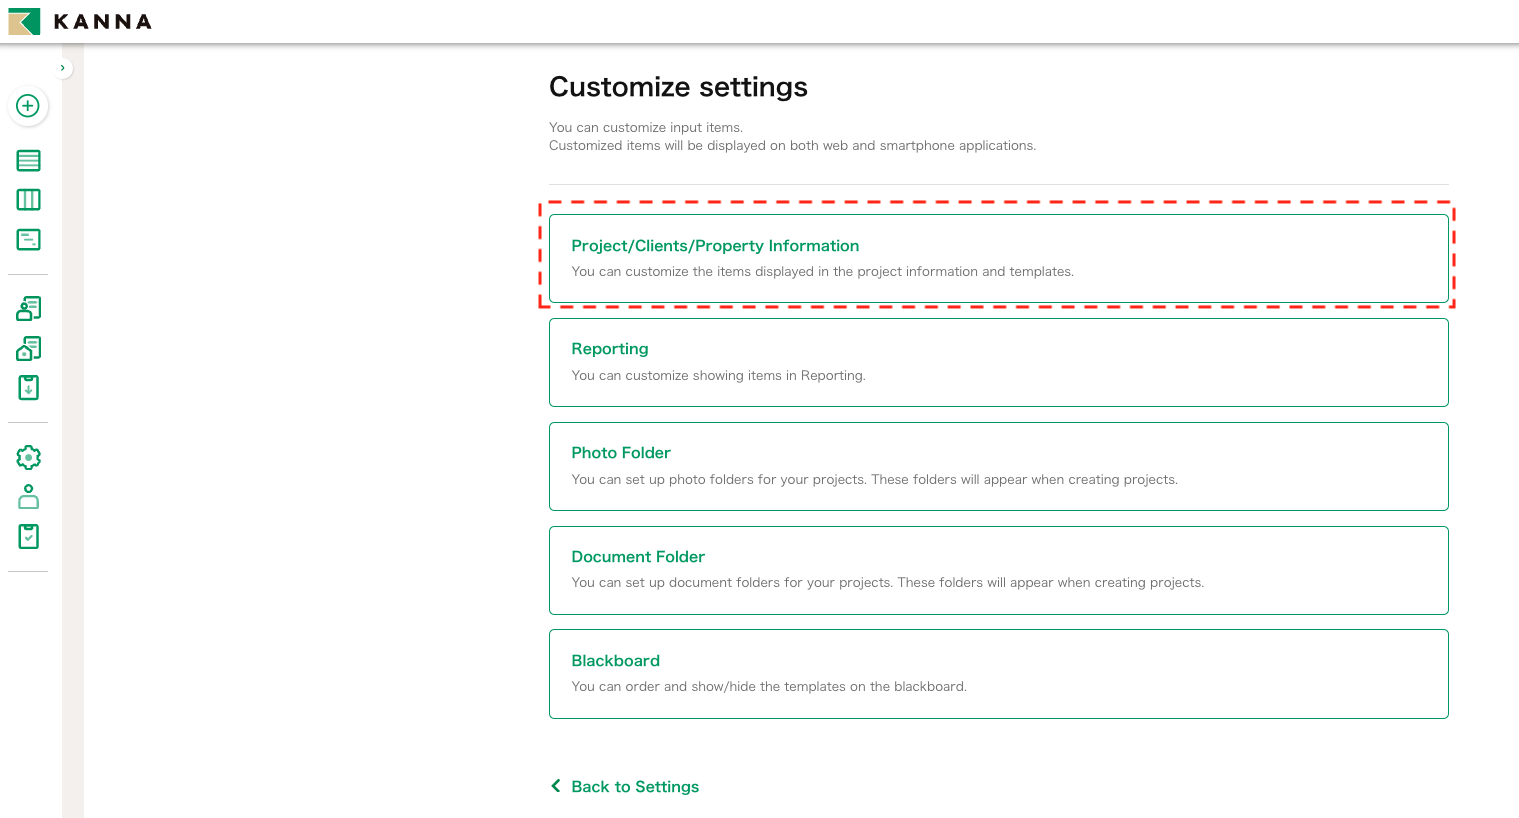Image resolution: width=1519 pixels, height=818 pixels.
Task: Click the circular plus add button
Action: click(28, 106)
